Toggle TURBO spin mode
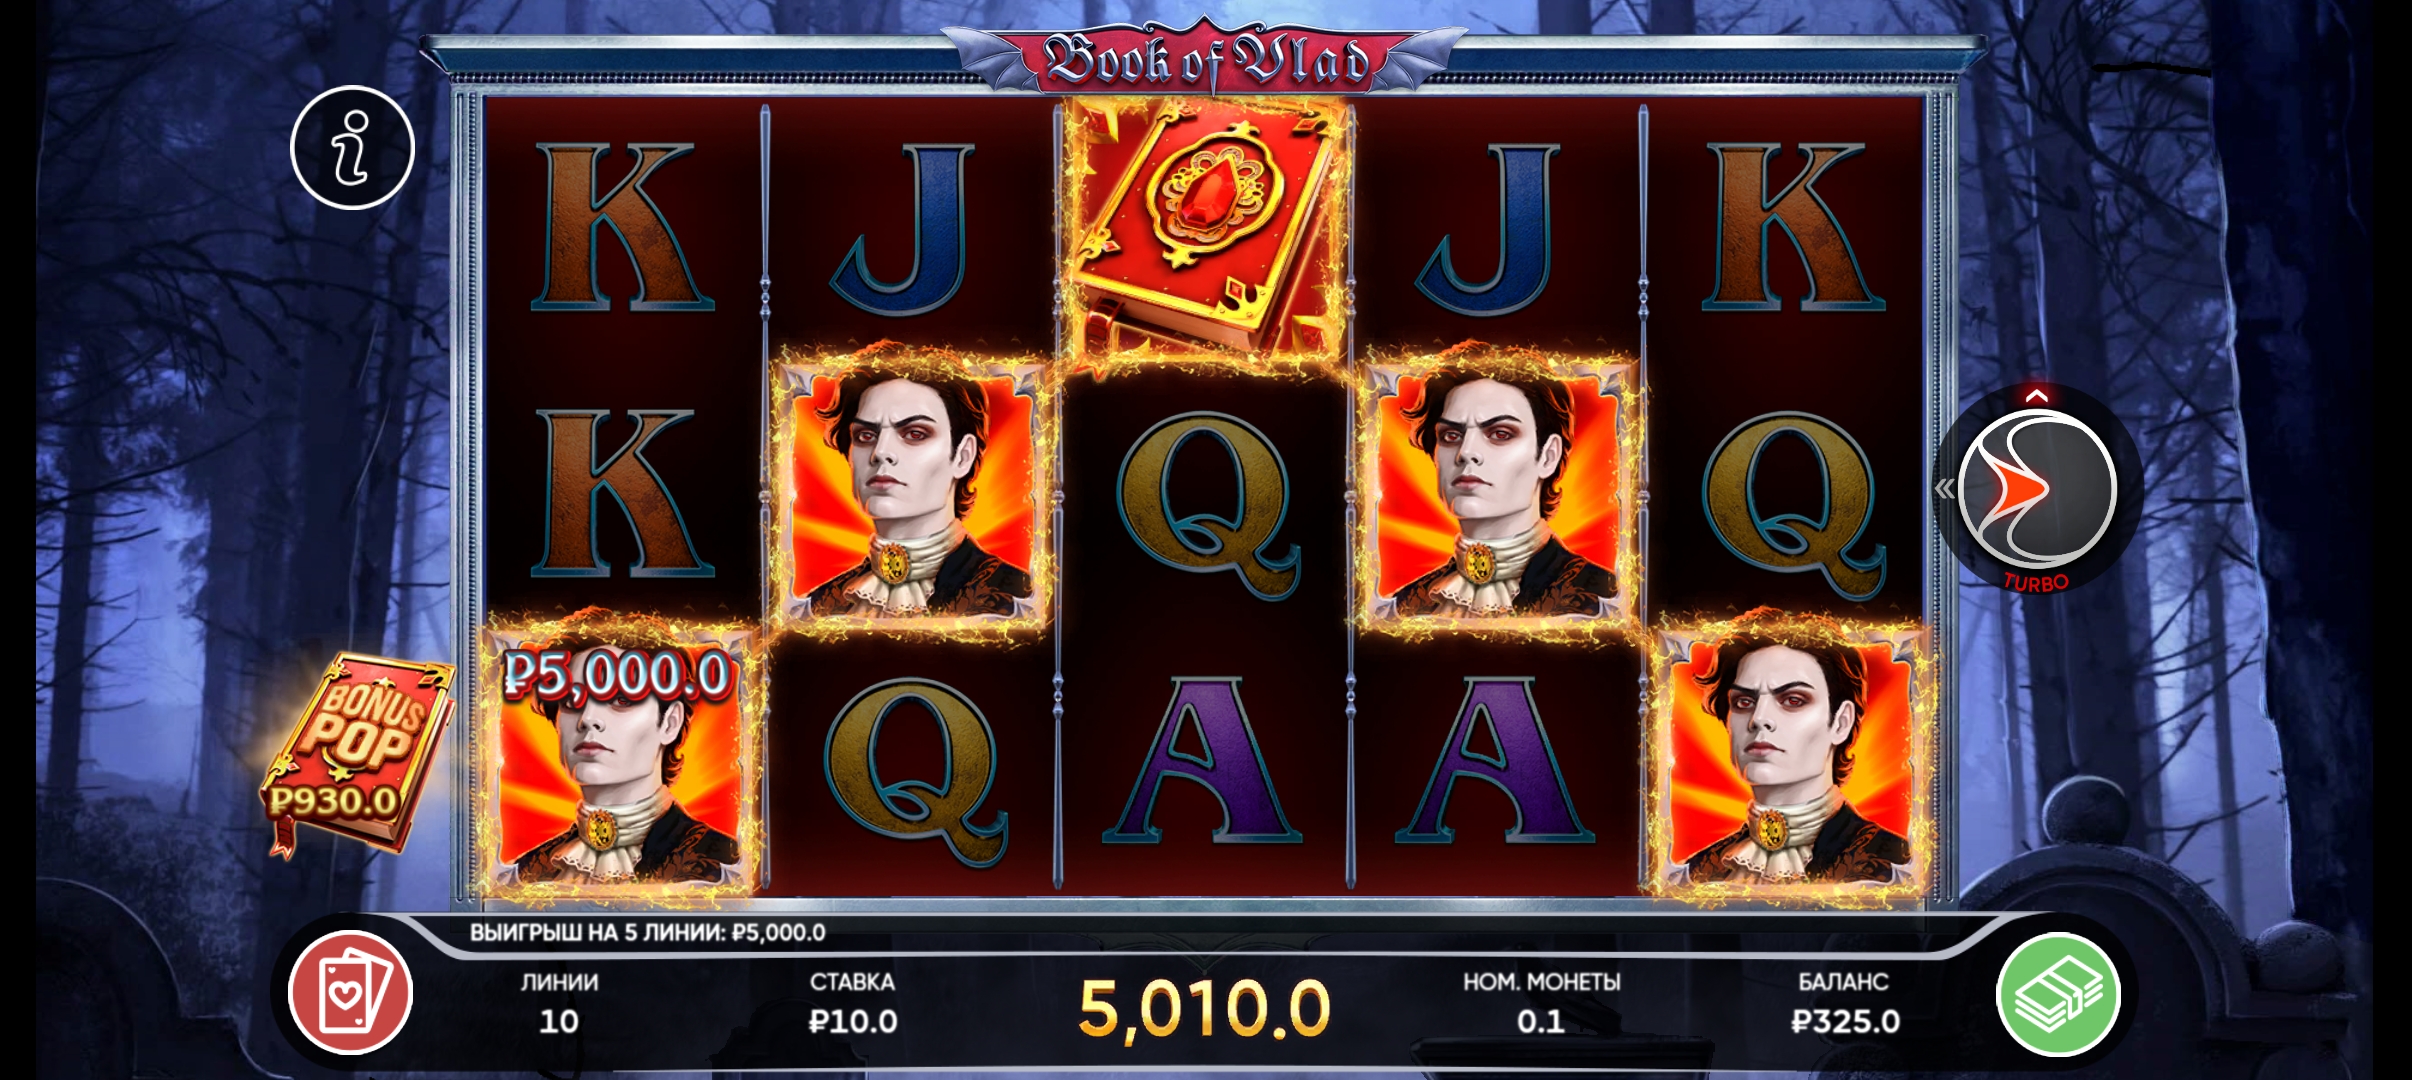Viewport: 2412px width, 1080px height. tap(2035, 582)
